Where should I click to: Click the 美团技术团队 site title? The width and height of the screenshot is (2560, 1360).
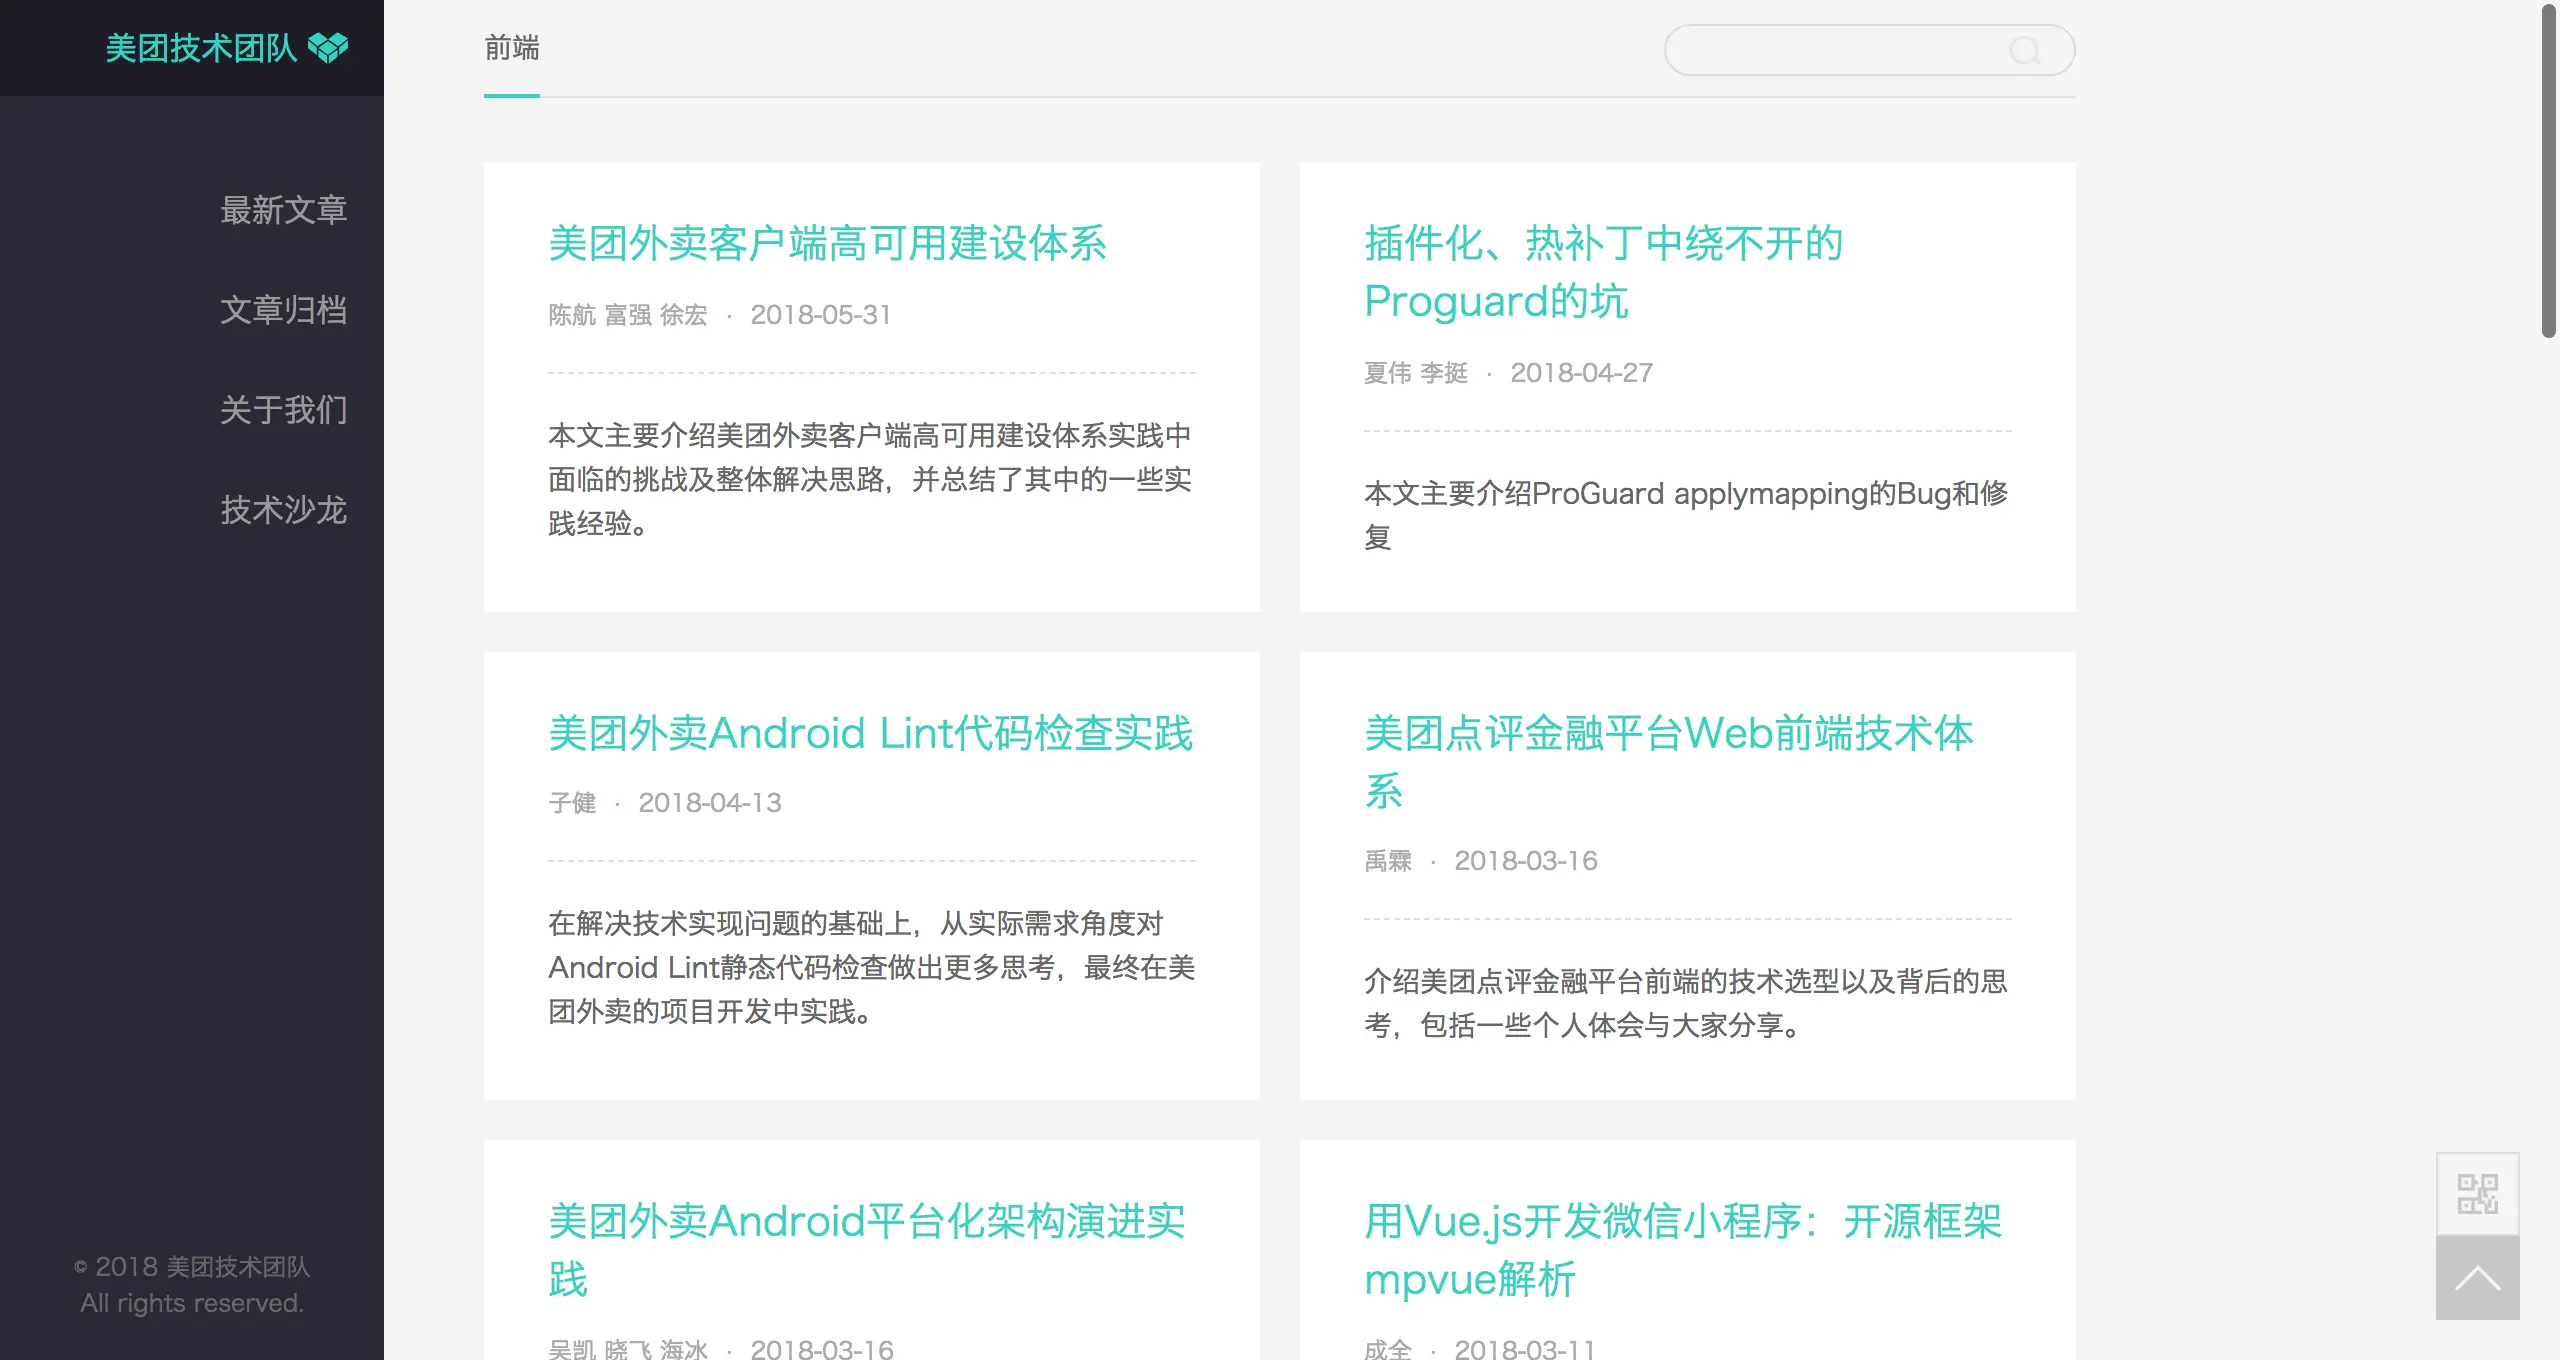[x=201, y=48]
